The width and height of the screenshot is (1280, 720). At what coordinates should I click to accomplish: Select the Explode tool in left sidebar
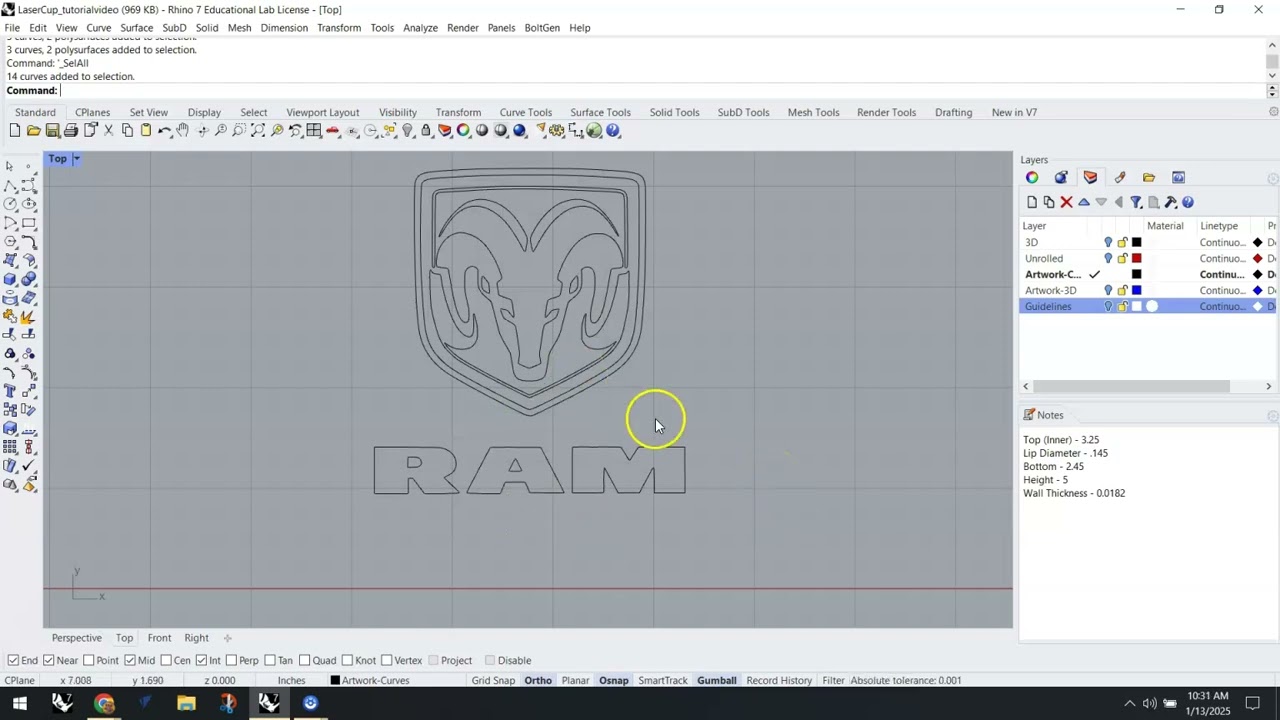pos(29,316)
